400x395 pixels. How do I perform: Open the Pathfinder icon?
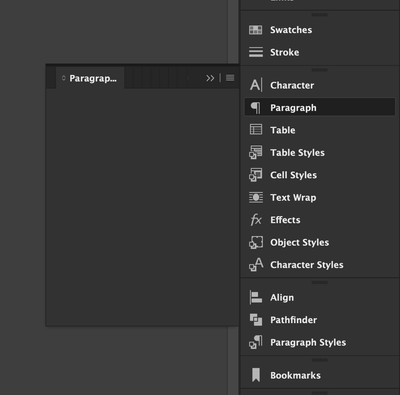click(256, 320)
